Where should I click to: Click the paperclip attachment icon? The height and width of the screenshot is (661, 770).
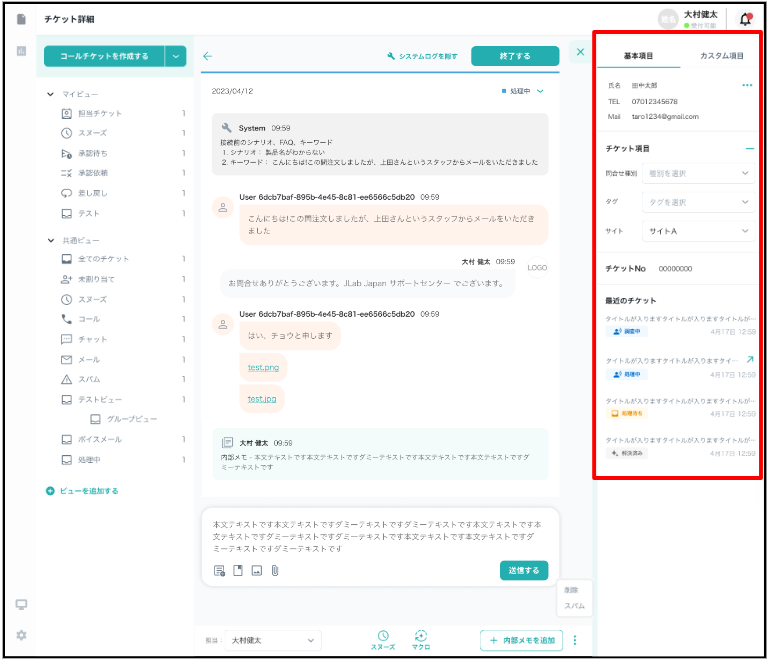coord(274,570)
